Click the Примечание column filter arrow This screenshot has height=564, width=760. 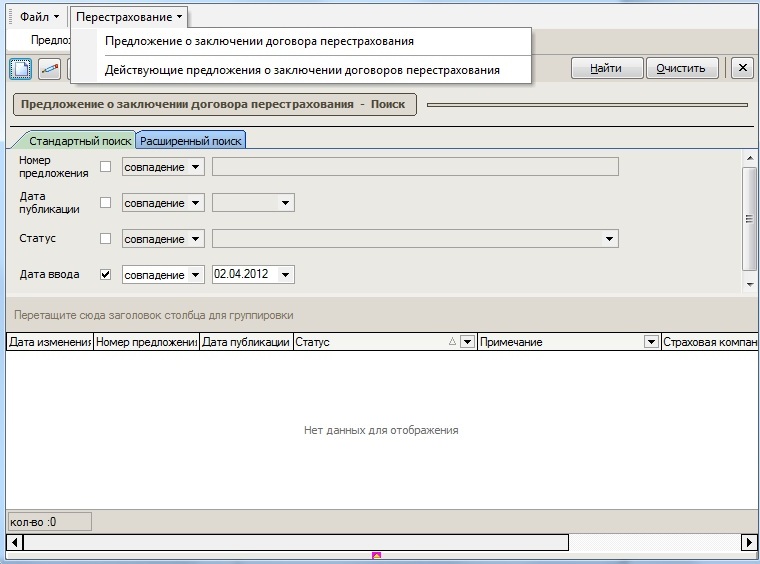(x=651, y=342)
